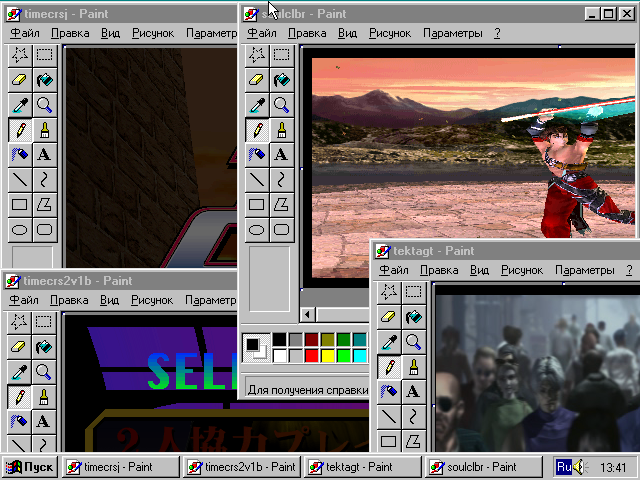Choose the Ellipse tool in timecrsj window

point(20,230)
